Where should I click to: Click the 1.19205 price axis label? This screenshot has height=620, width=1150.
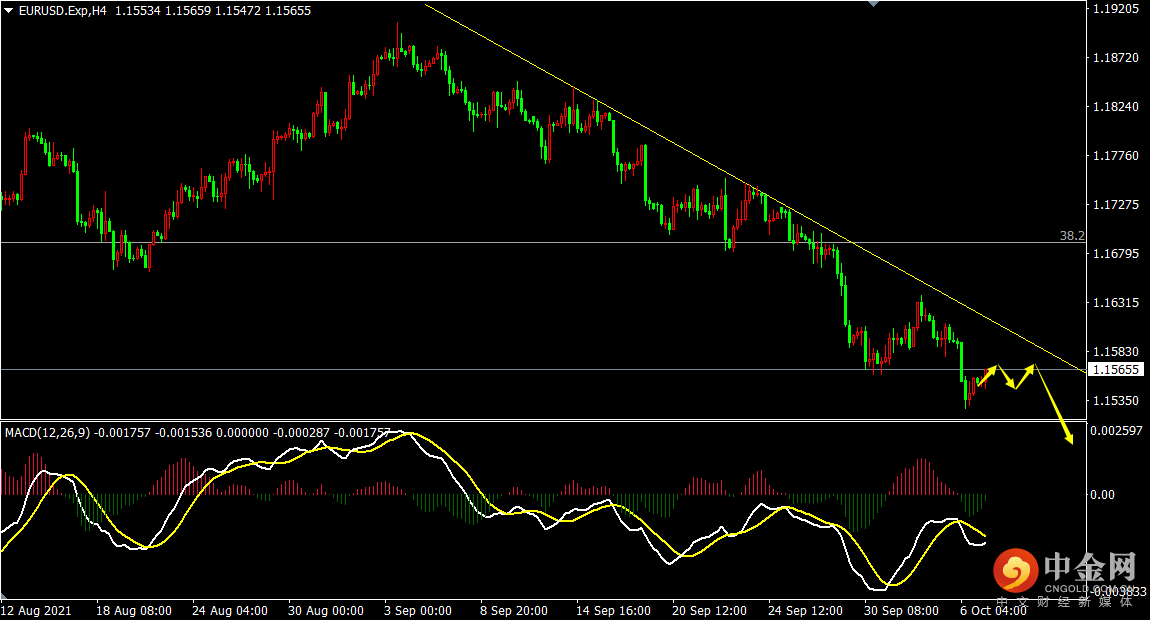1116,9
